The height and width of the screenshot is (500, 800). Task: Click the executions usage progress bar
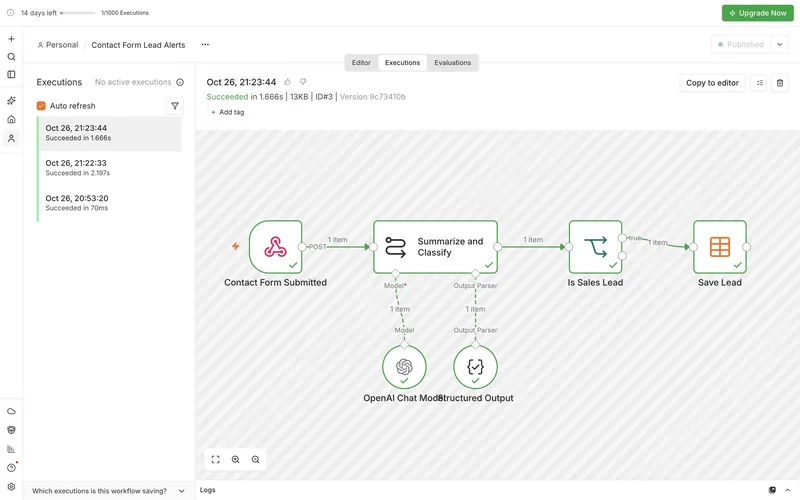(78, 13)
